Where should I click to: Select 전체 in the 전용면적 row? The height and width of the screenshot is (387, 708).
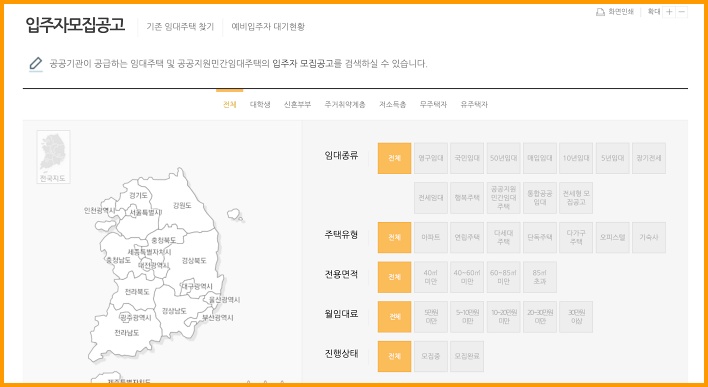[x=394, y=277]
